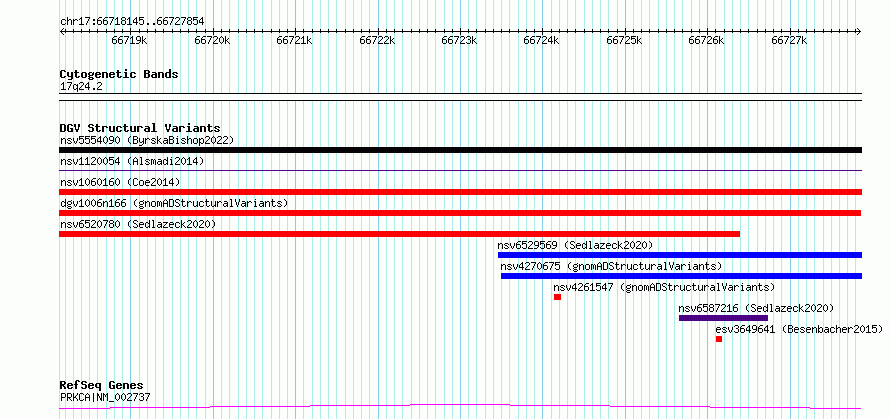Open the nsv1060160 (Coe2014) label
890x419 pixels.
click(x=120, y=182)
